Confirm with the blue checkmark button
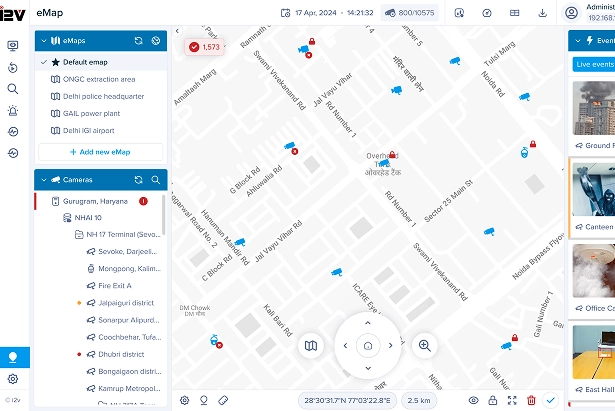 (x=550, y=400)
